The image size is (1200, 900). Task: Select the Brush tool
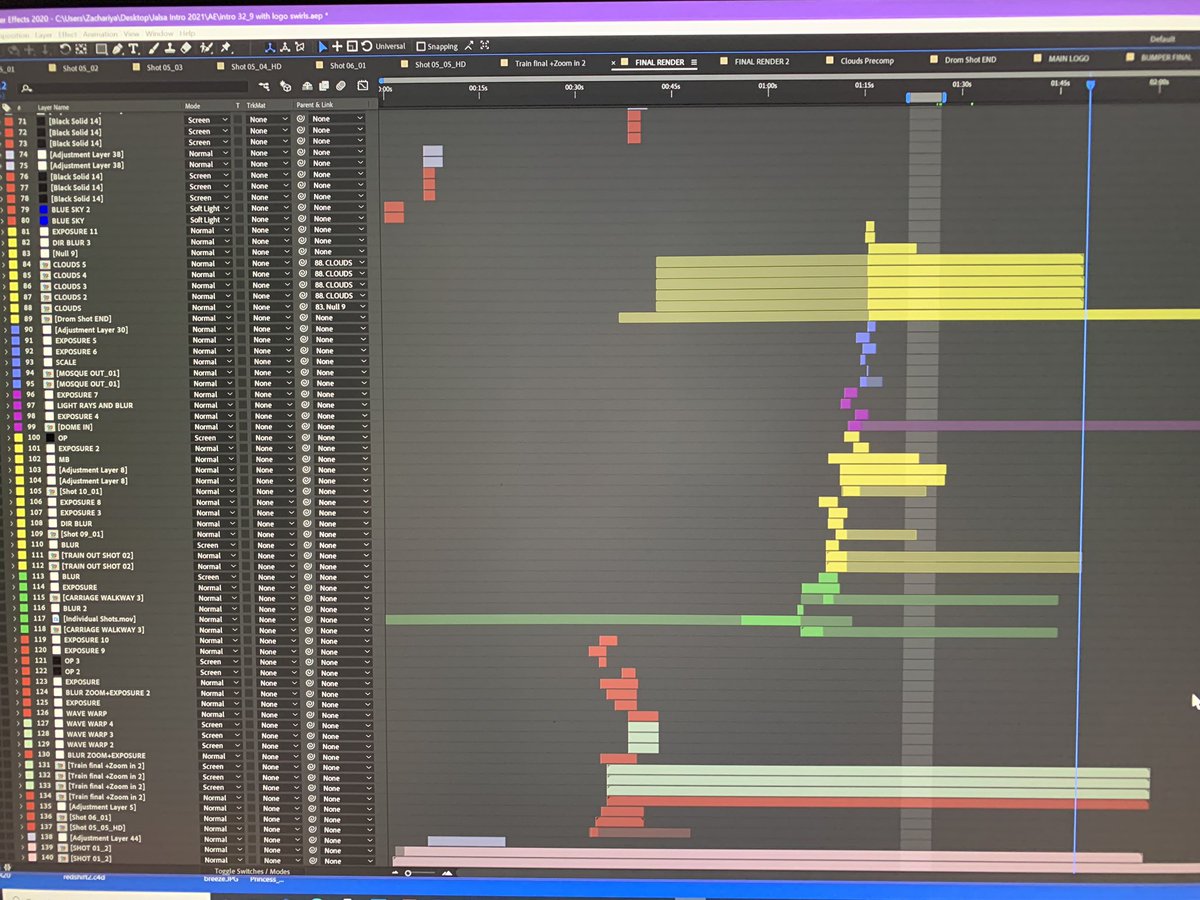(x=153, y=48)
